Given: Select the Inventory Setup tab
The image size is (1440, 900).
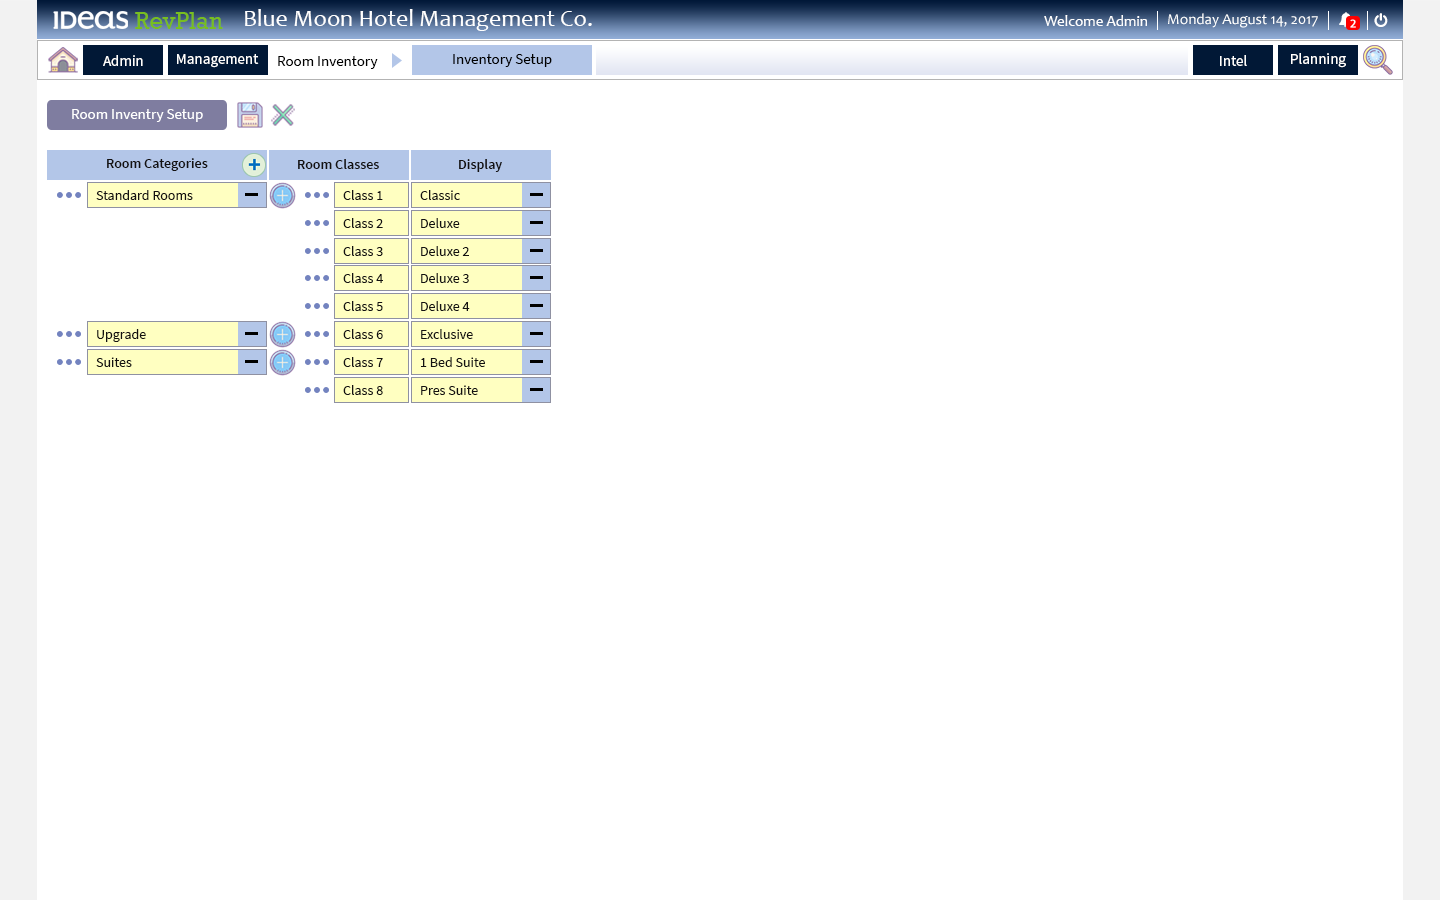Looking at the screenshot, I should click(x=501, y=59).
